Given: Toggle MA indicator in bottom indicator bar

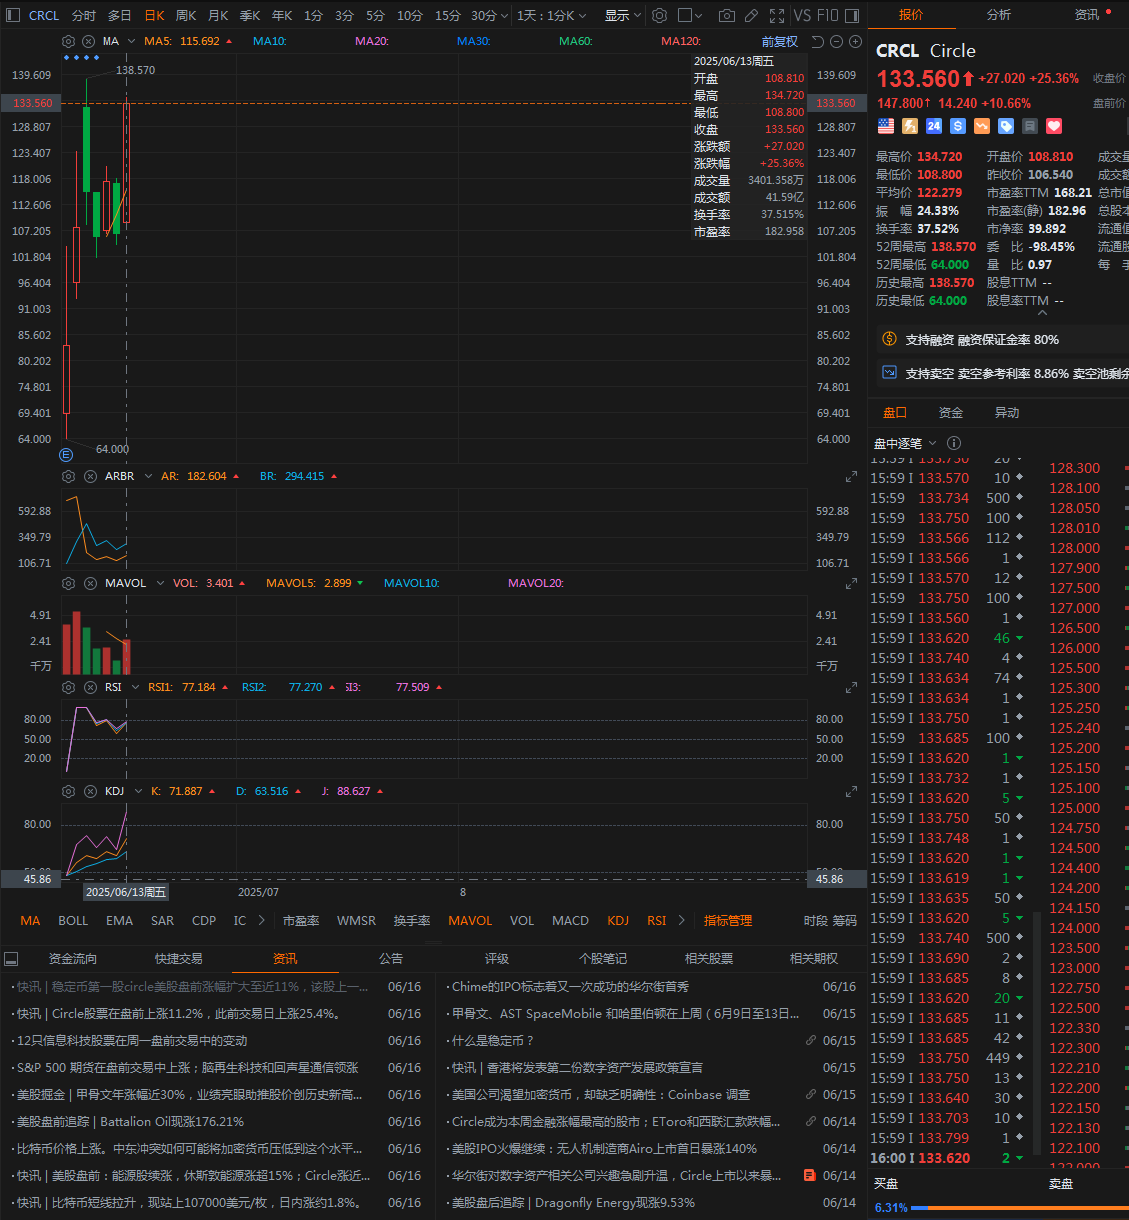Looking at the screenshot, I should pyautogui.click(x=30, y=920).
